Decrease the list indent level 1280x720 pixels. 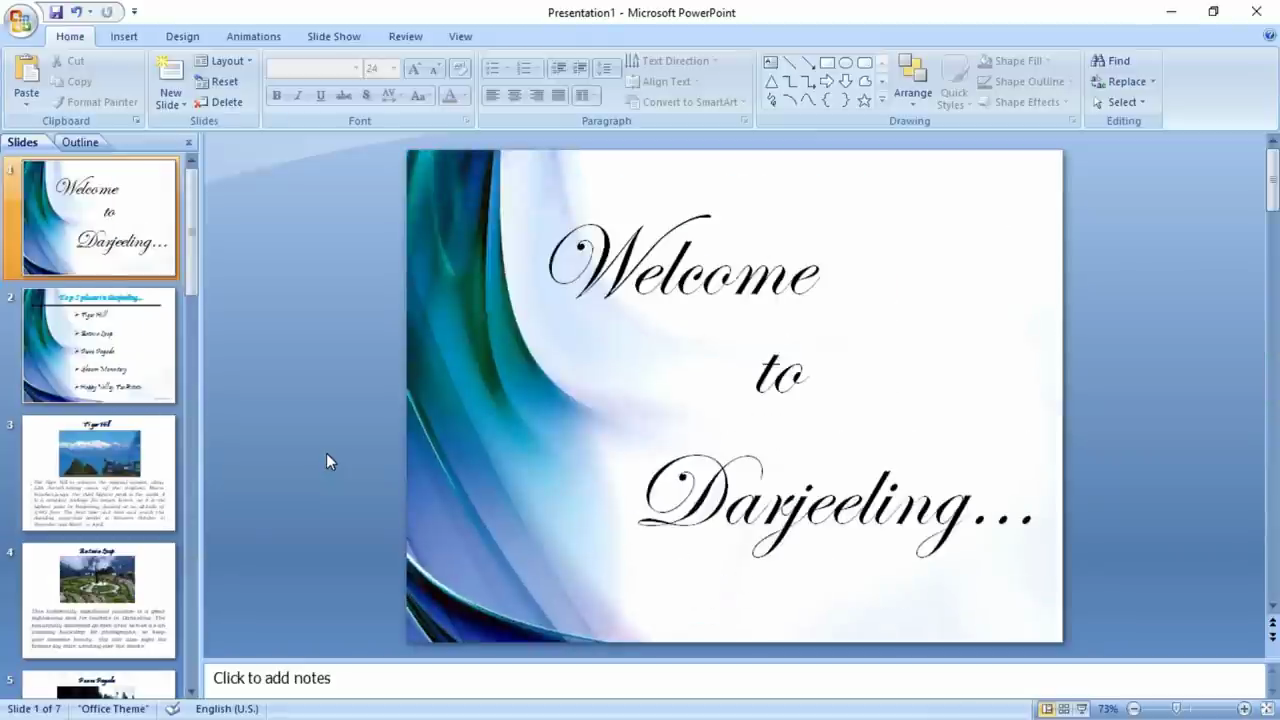coord(558,68)
